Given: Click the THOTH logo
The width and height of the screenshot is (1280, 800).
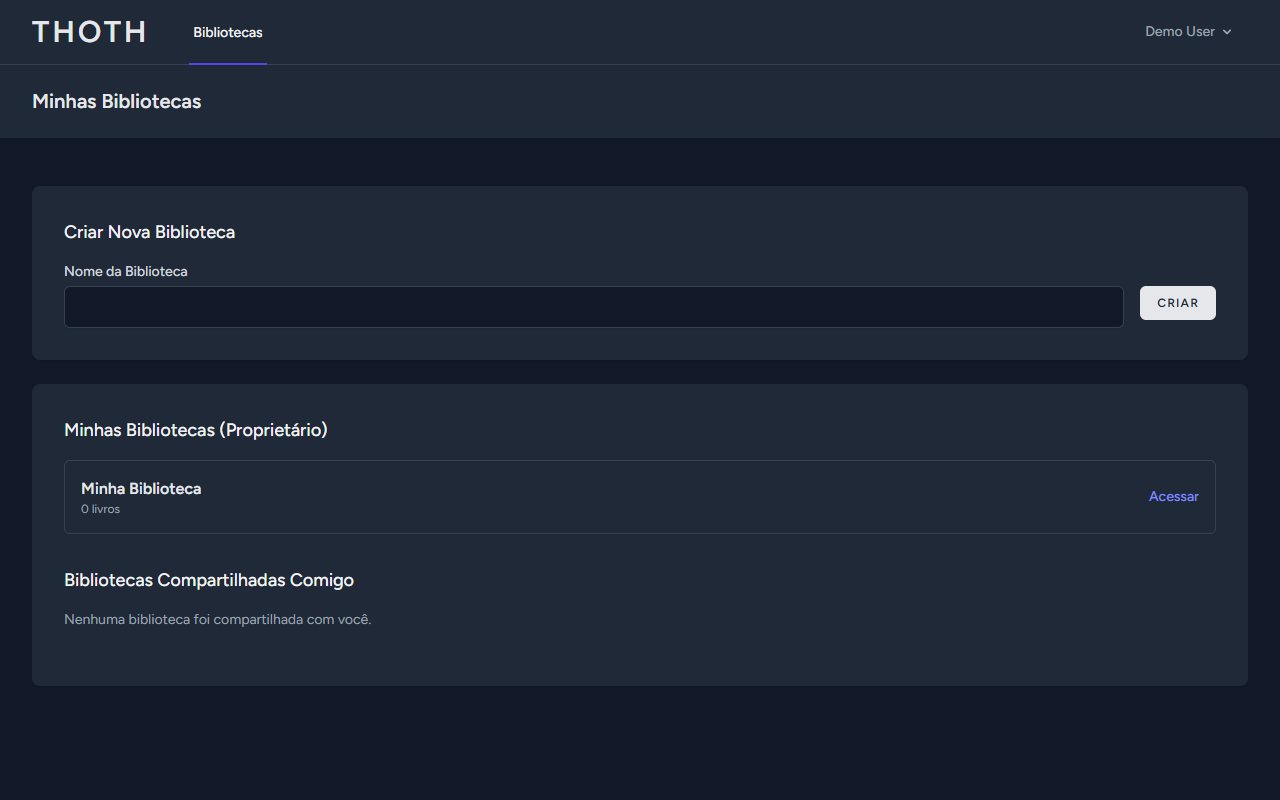Looking at the screenshot, I should pyautogui.click(x=89, y=32).
